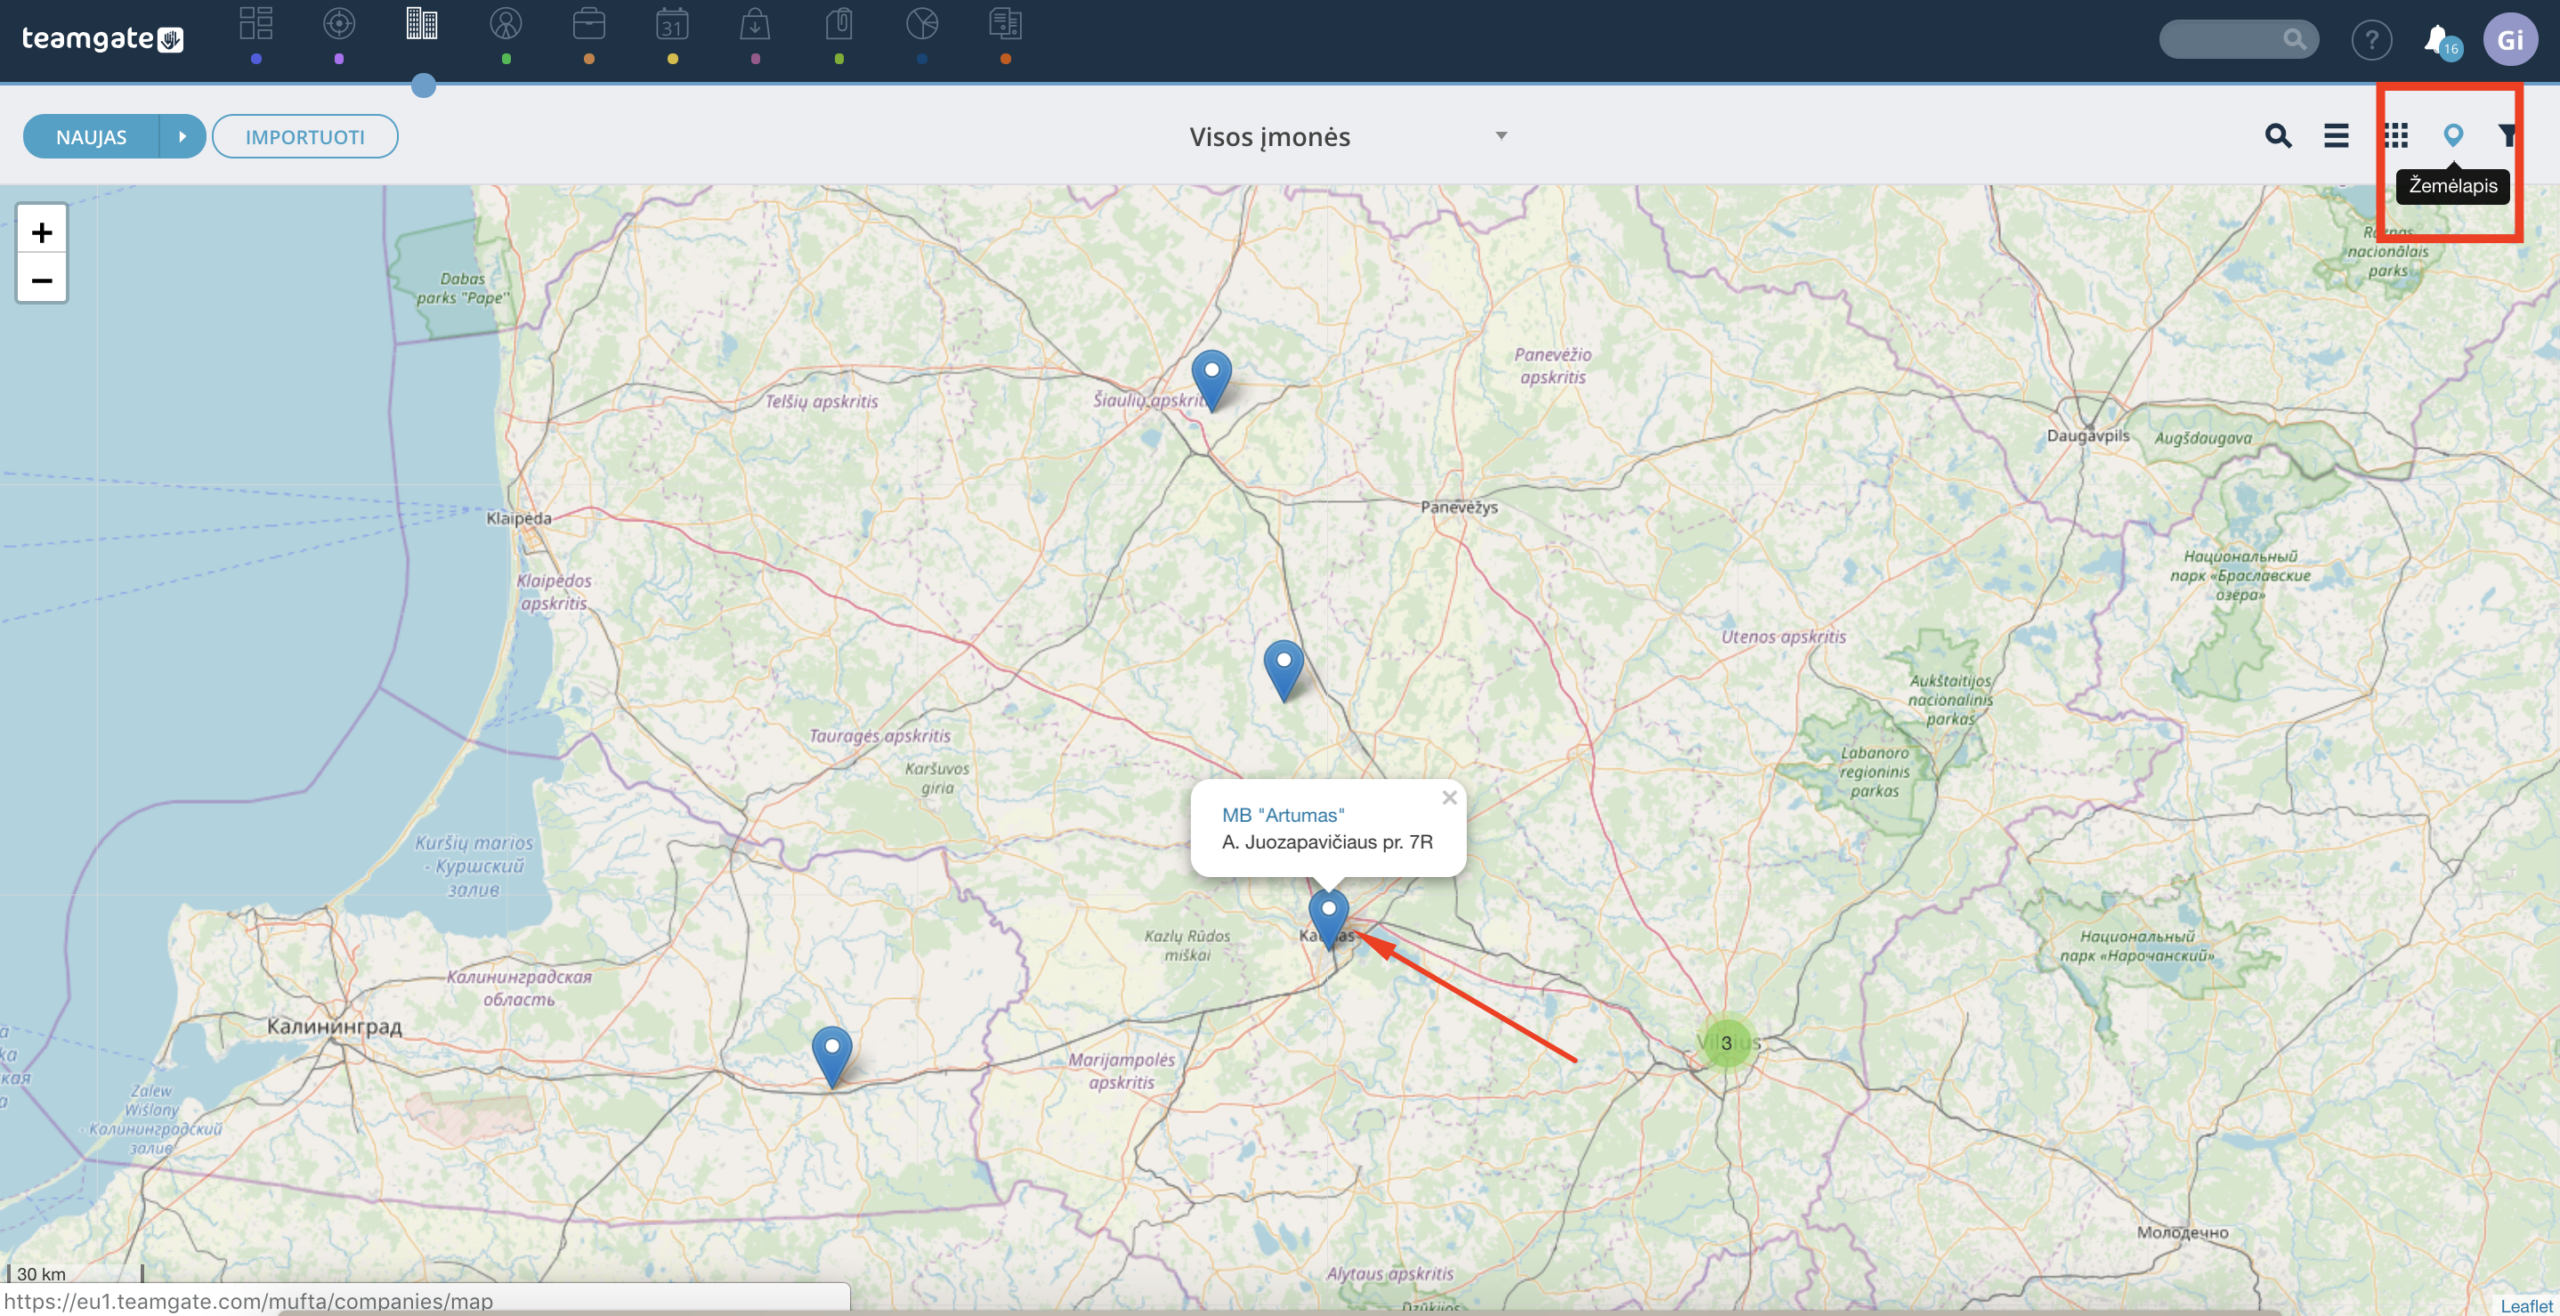Click the NAUJAS button
Image resolution: width=2560 pixels, height=1316 pixels.
[x=91, y=137]
